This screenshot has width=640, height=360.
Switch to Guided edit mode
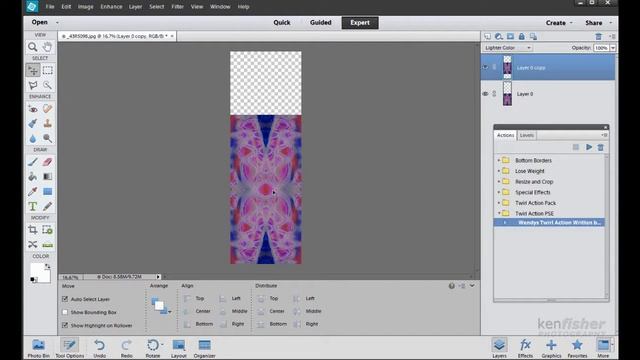tap(320, 22)
